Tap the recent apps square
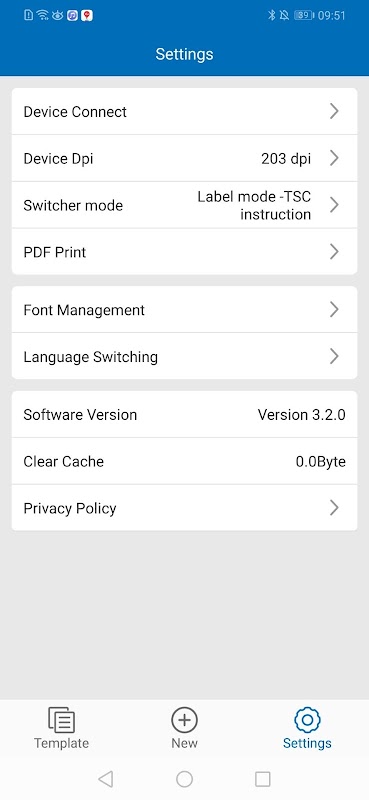 262,779
